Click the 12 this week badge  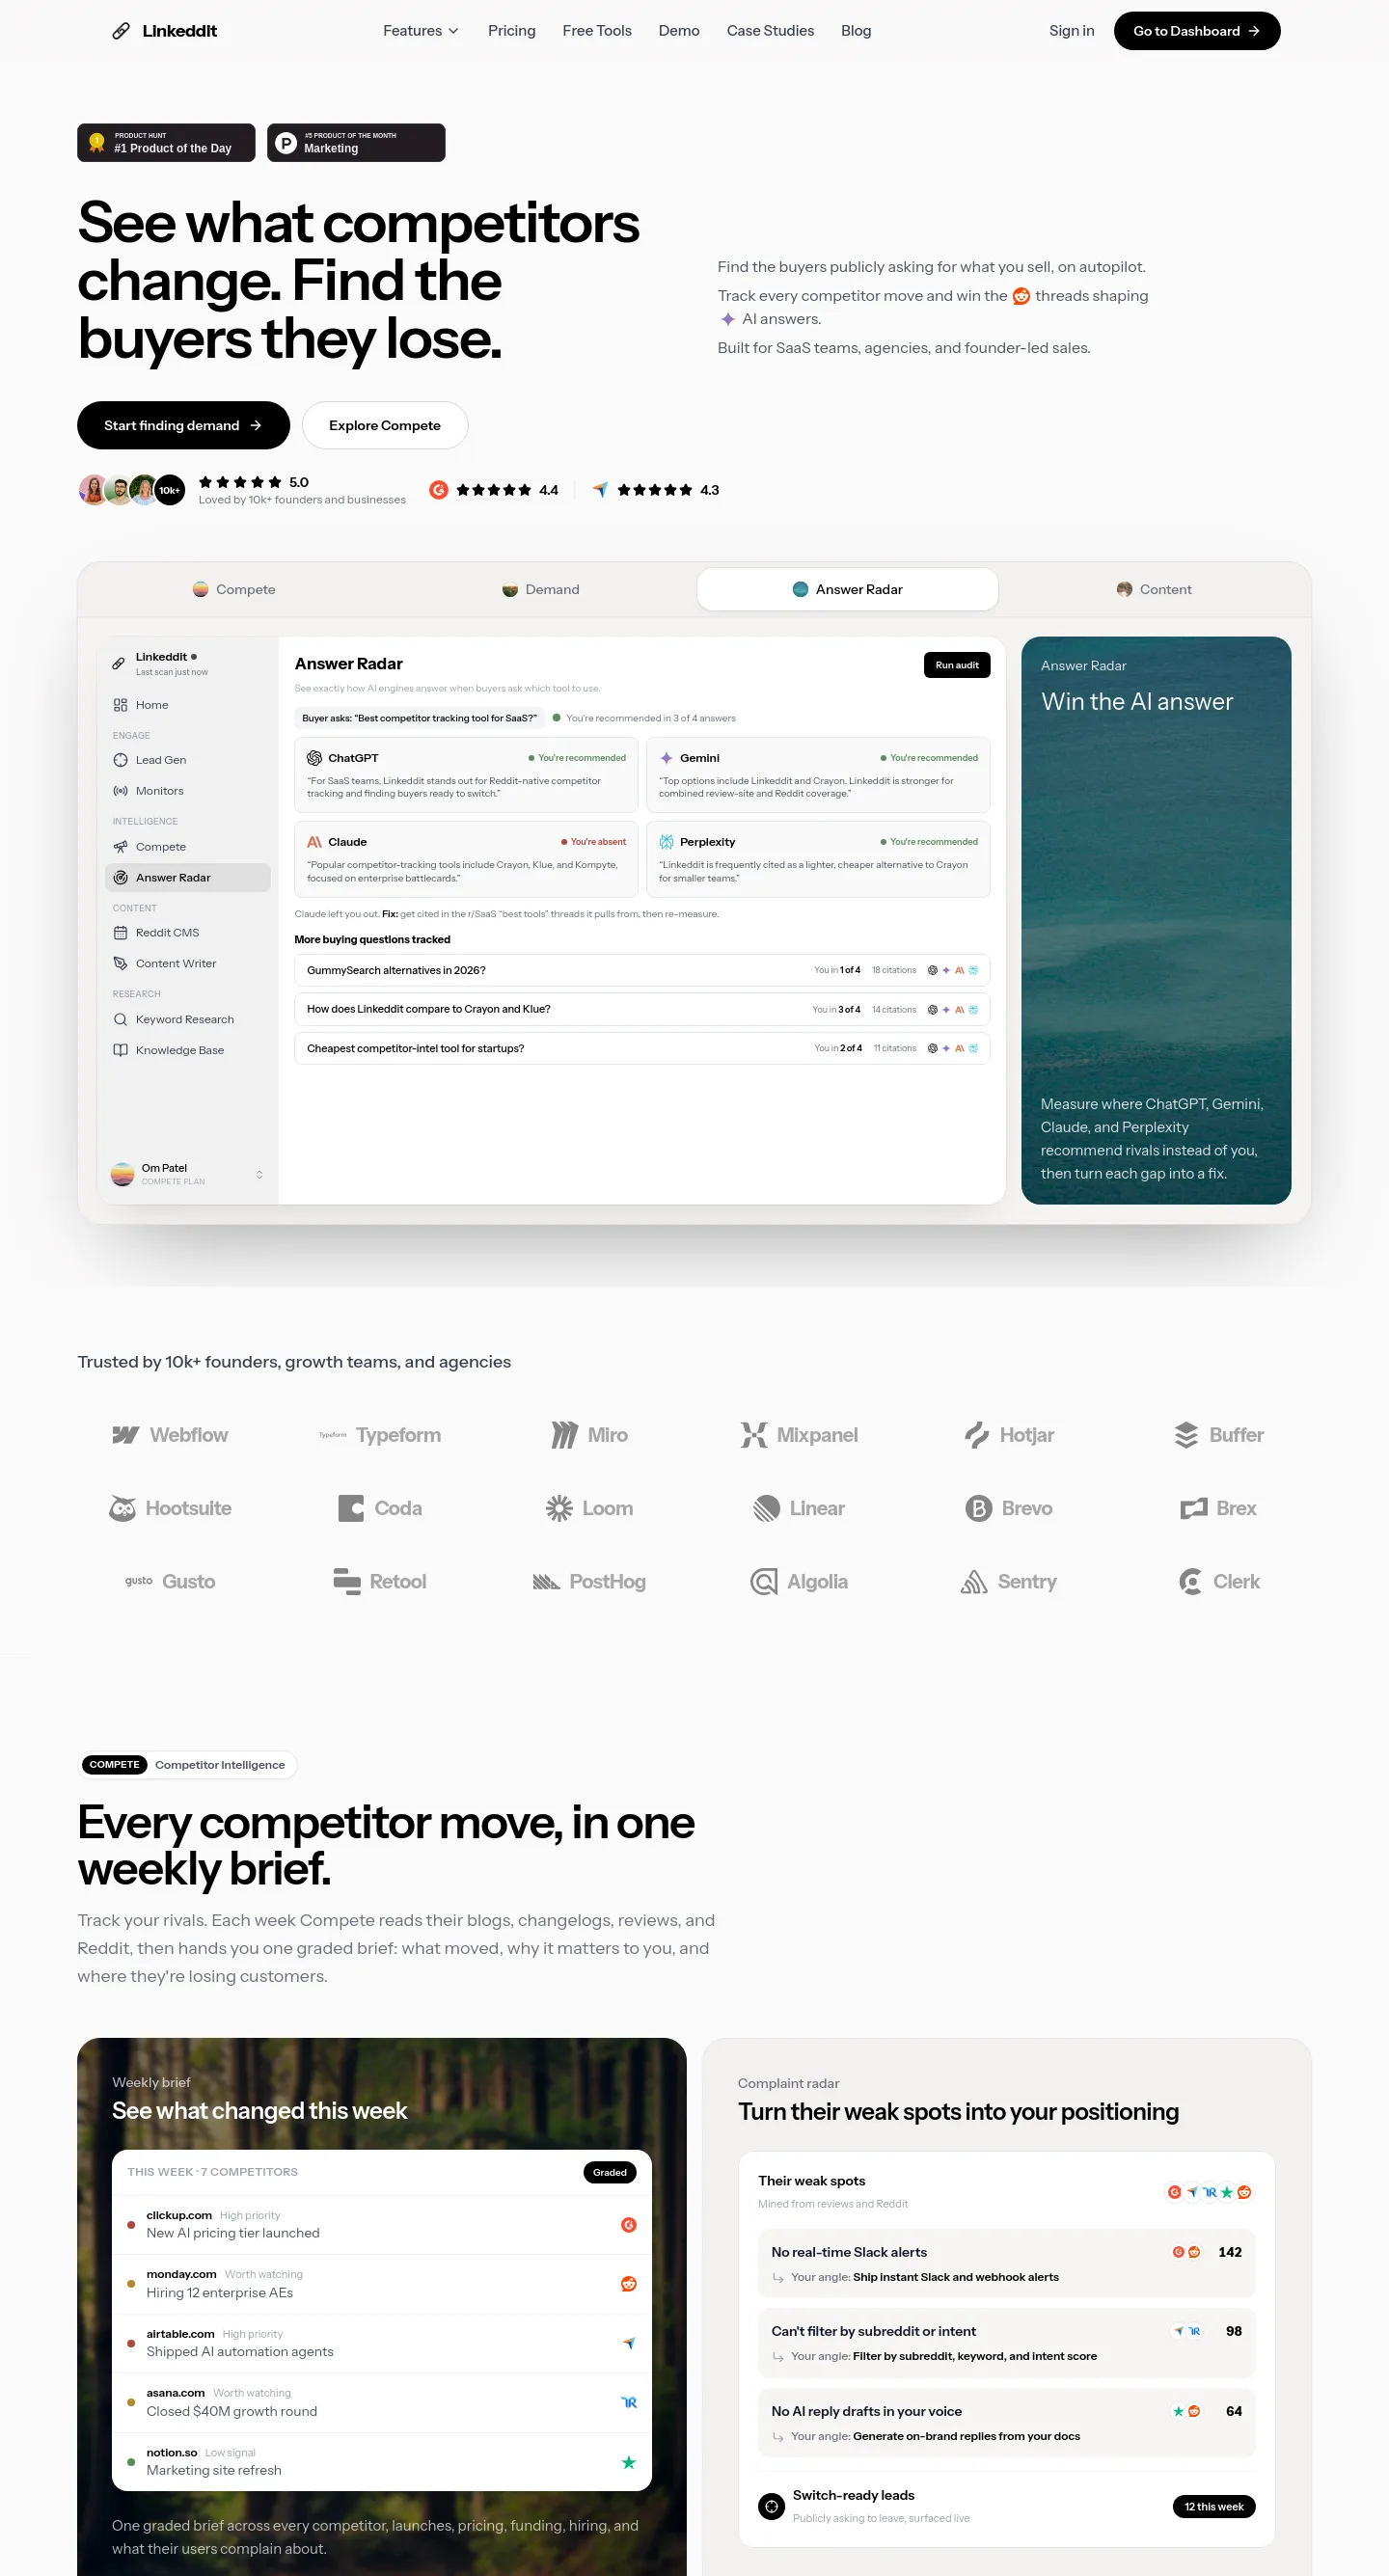click(1213, 2506)
